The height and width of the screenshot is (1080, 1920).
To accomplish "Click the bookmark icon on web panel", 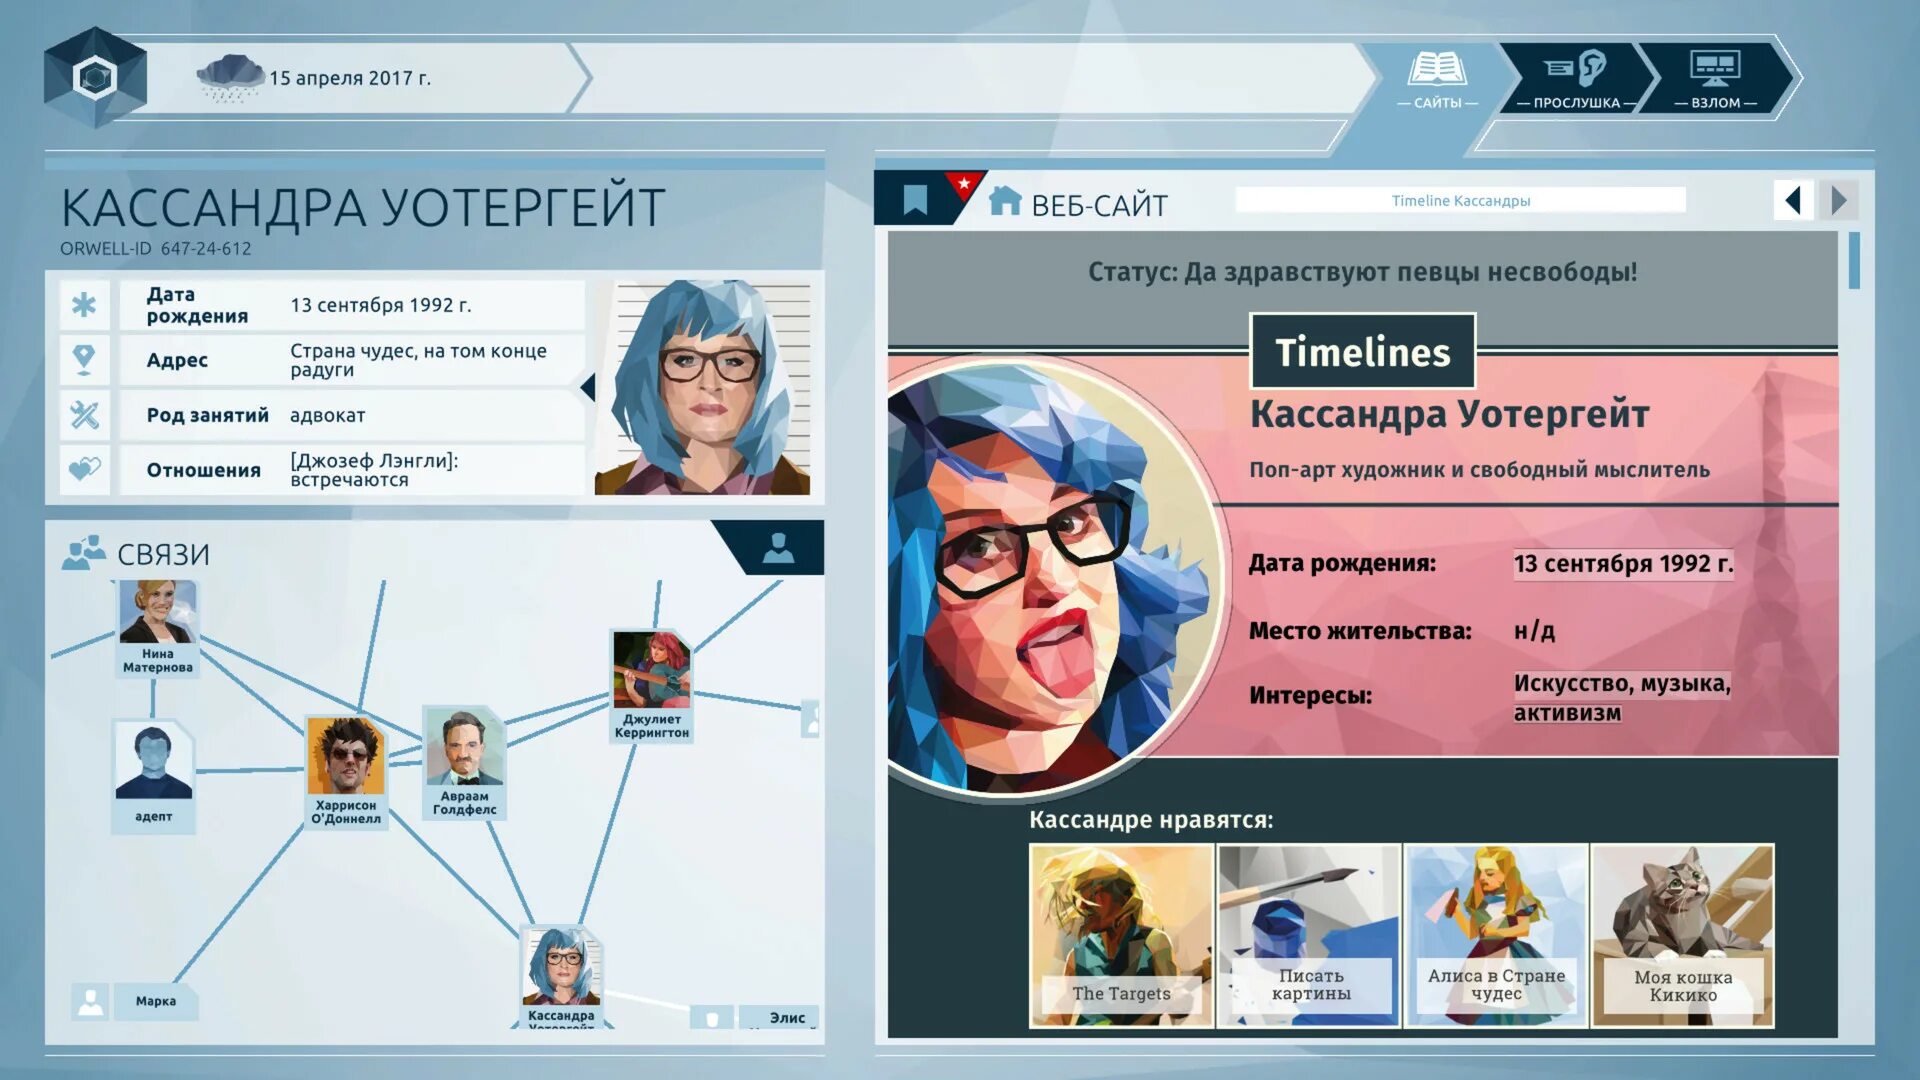I will pos(914,199).
